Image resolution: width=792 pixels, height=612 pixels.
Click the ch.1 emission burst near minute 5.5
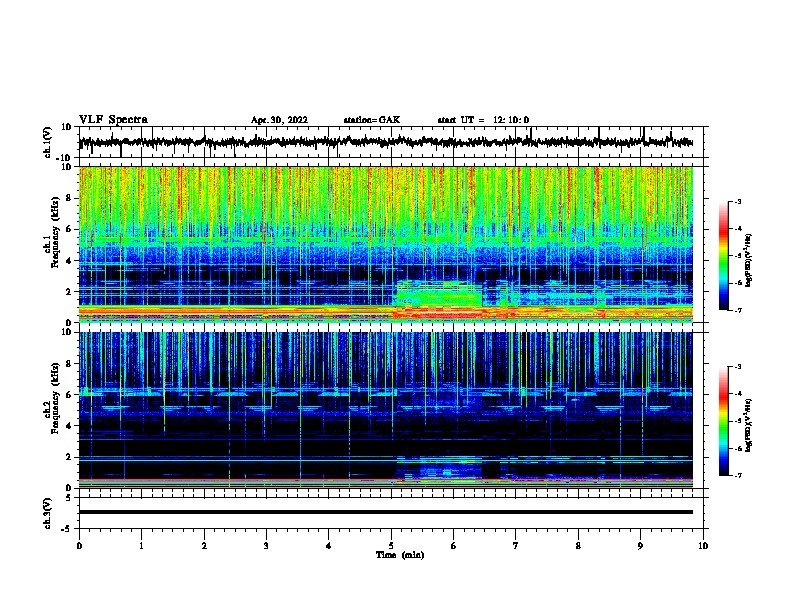(x=438, y=300)
